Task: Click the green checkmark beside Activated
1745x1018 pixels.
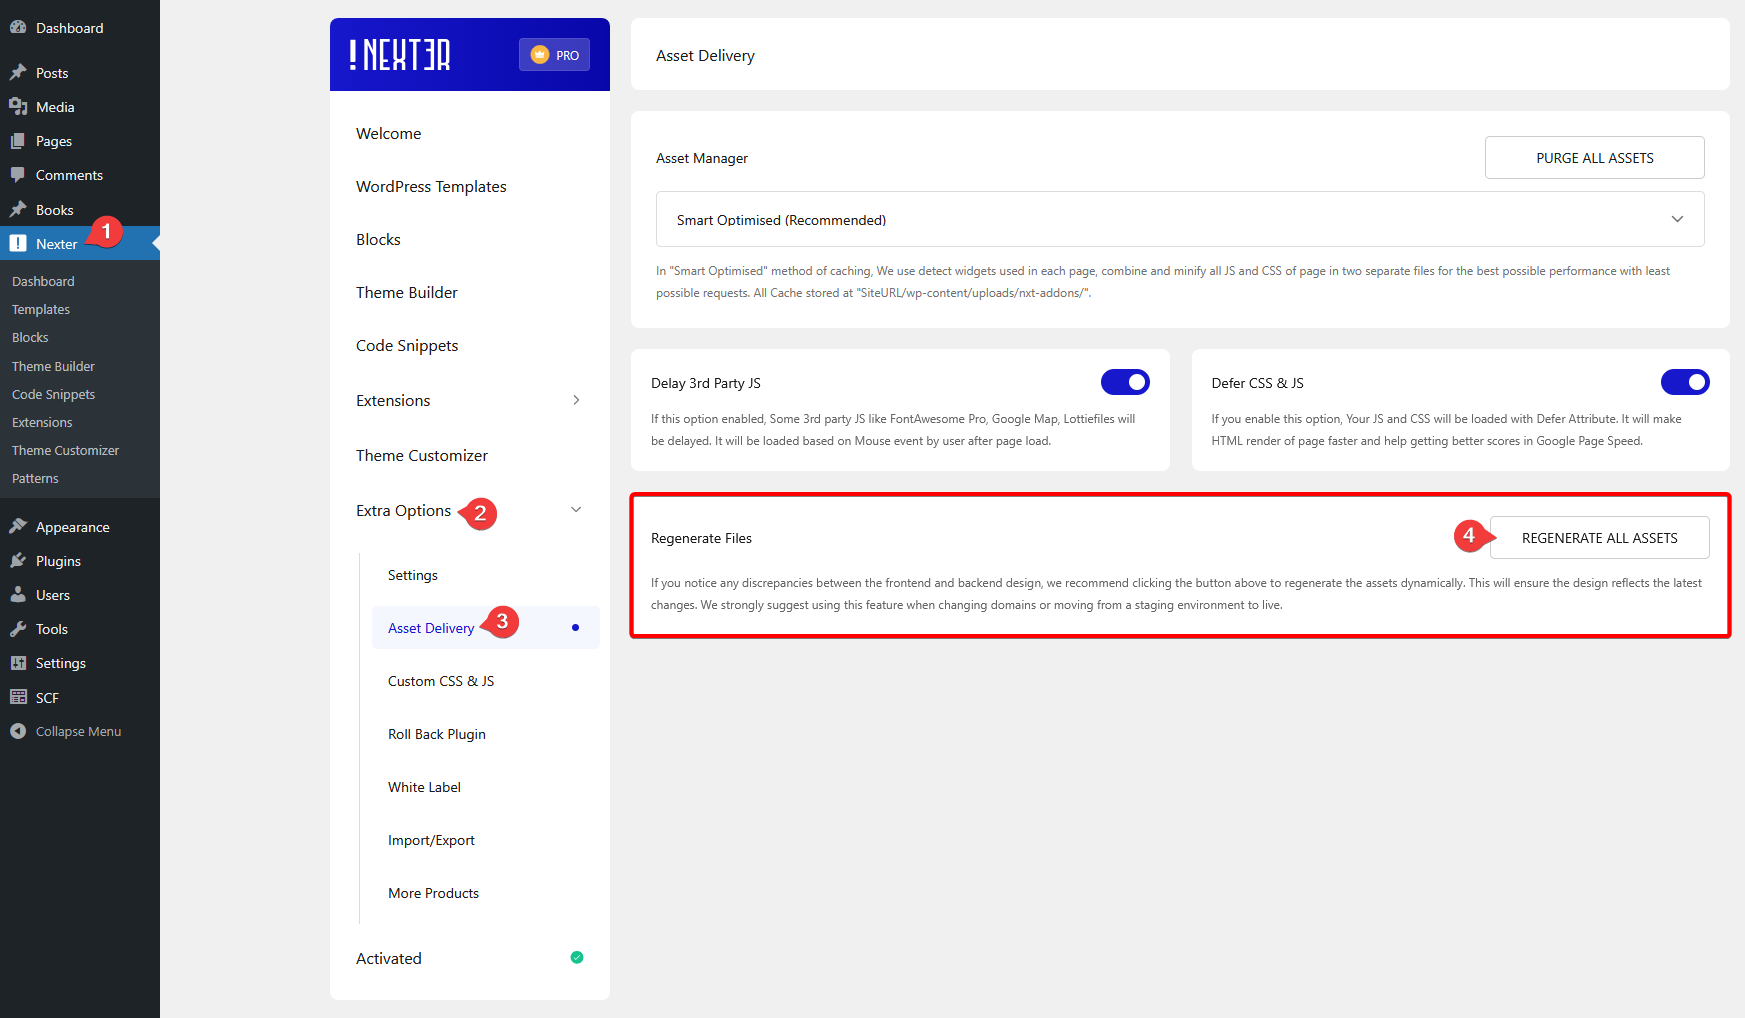Action: [x=577, y=957]
